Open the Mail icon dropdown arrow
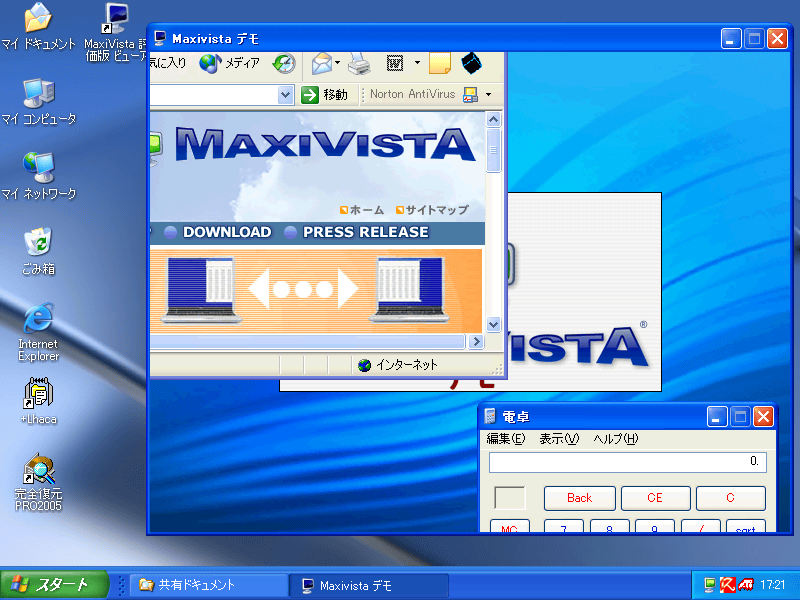The width and height of the screenshot is (800, 600). coord(337,63)
